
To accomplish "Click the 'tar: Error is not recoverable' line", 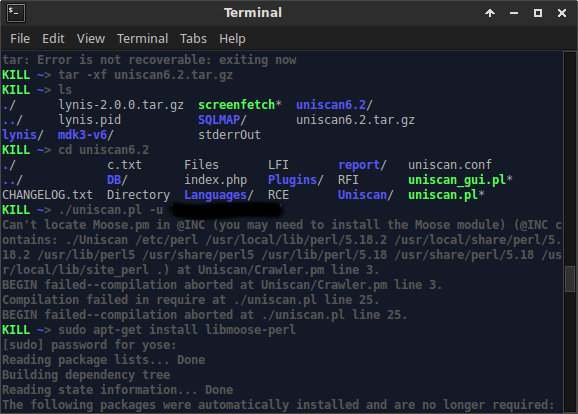I will click(x=149, y=60).
